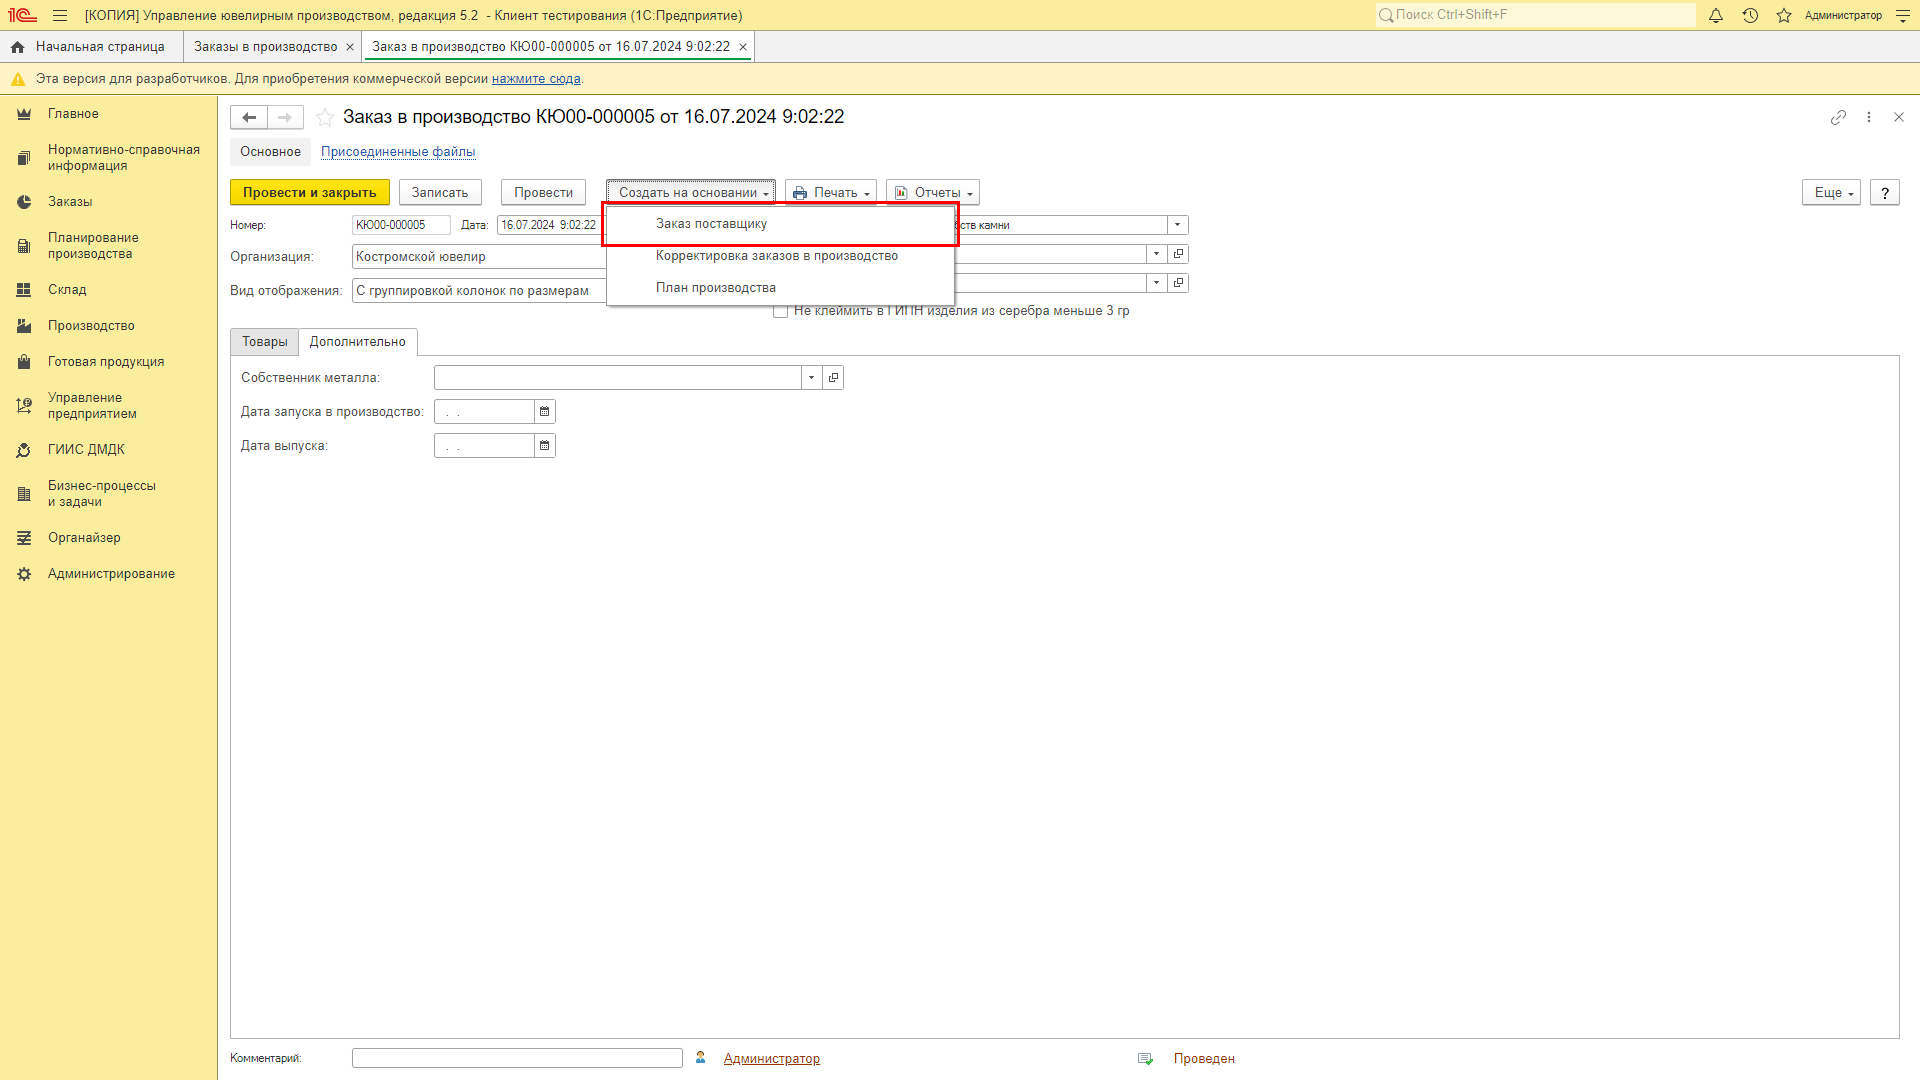Open Администрирование section in sidebar
Image resolution: width=1920 pixels, height=1080 pixels.
(x=111, y=574)
